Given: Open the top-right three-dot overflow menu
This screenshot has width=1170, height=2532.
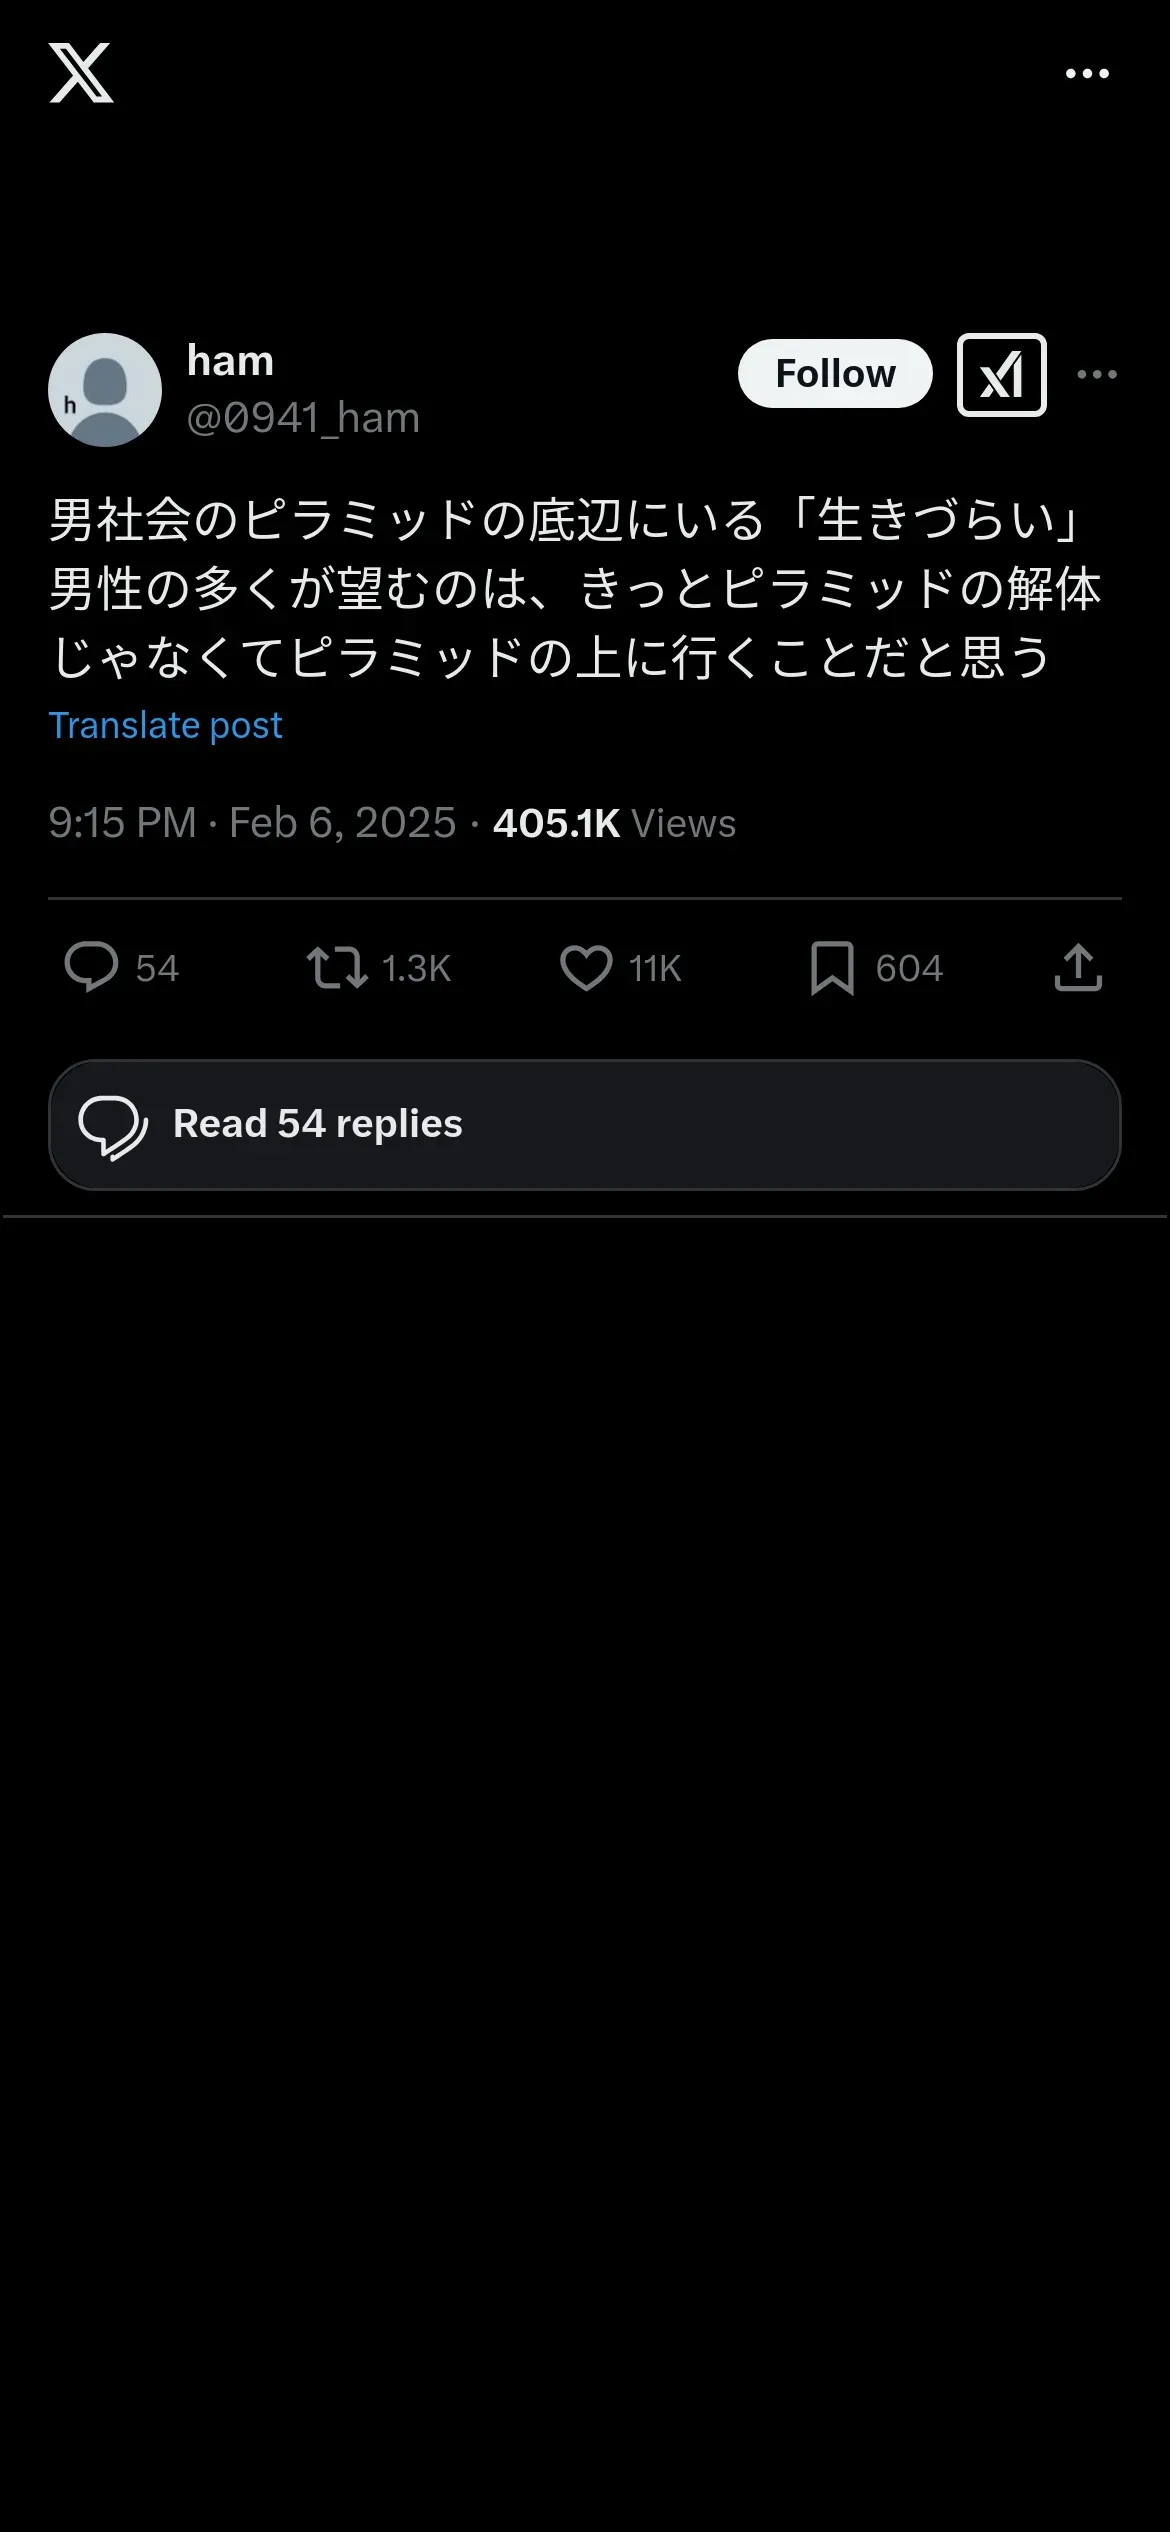Looking at the screenshot, I should 1087,73.
